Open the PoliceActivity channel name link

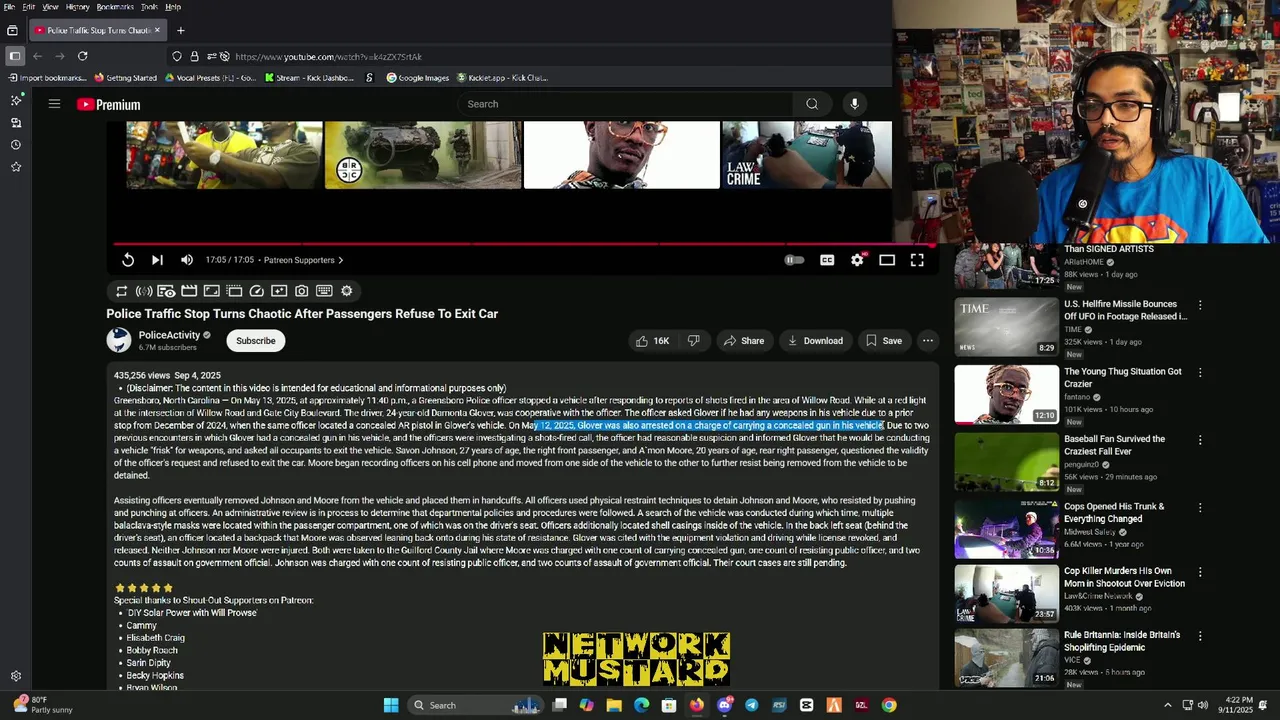pos(169,335)
